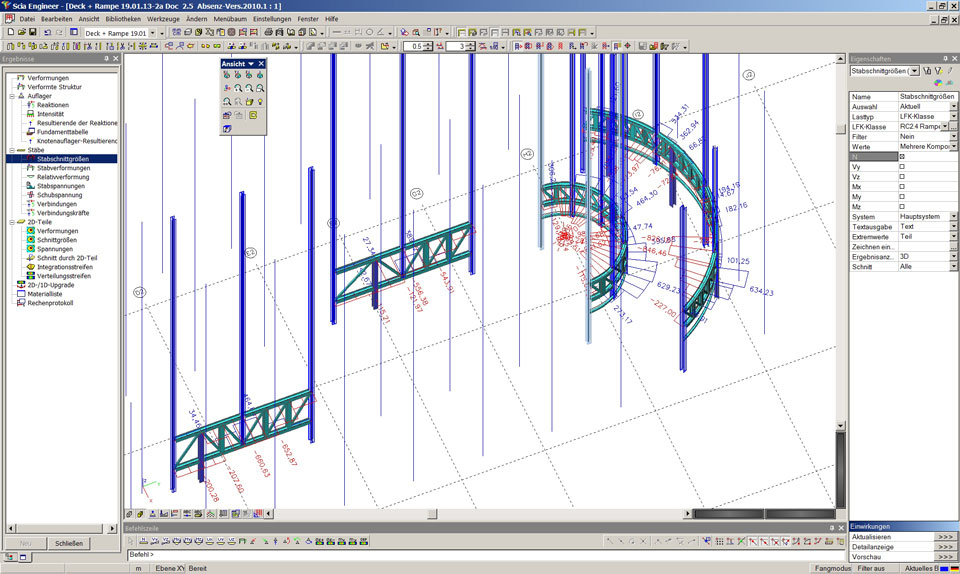Click the color wheel icon in Eigenschaften panel

pos(937,83)
